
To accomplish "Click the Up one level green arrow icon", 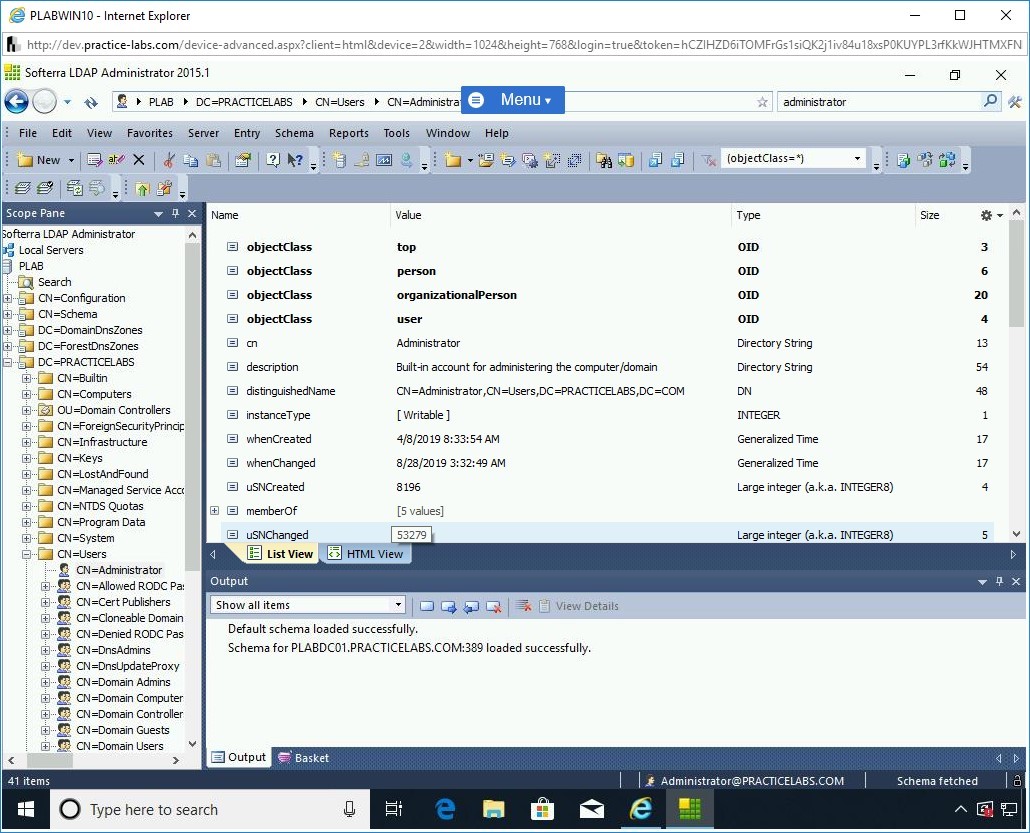I will click(142, 188).
